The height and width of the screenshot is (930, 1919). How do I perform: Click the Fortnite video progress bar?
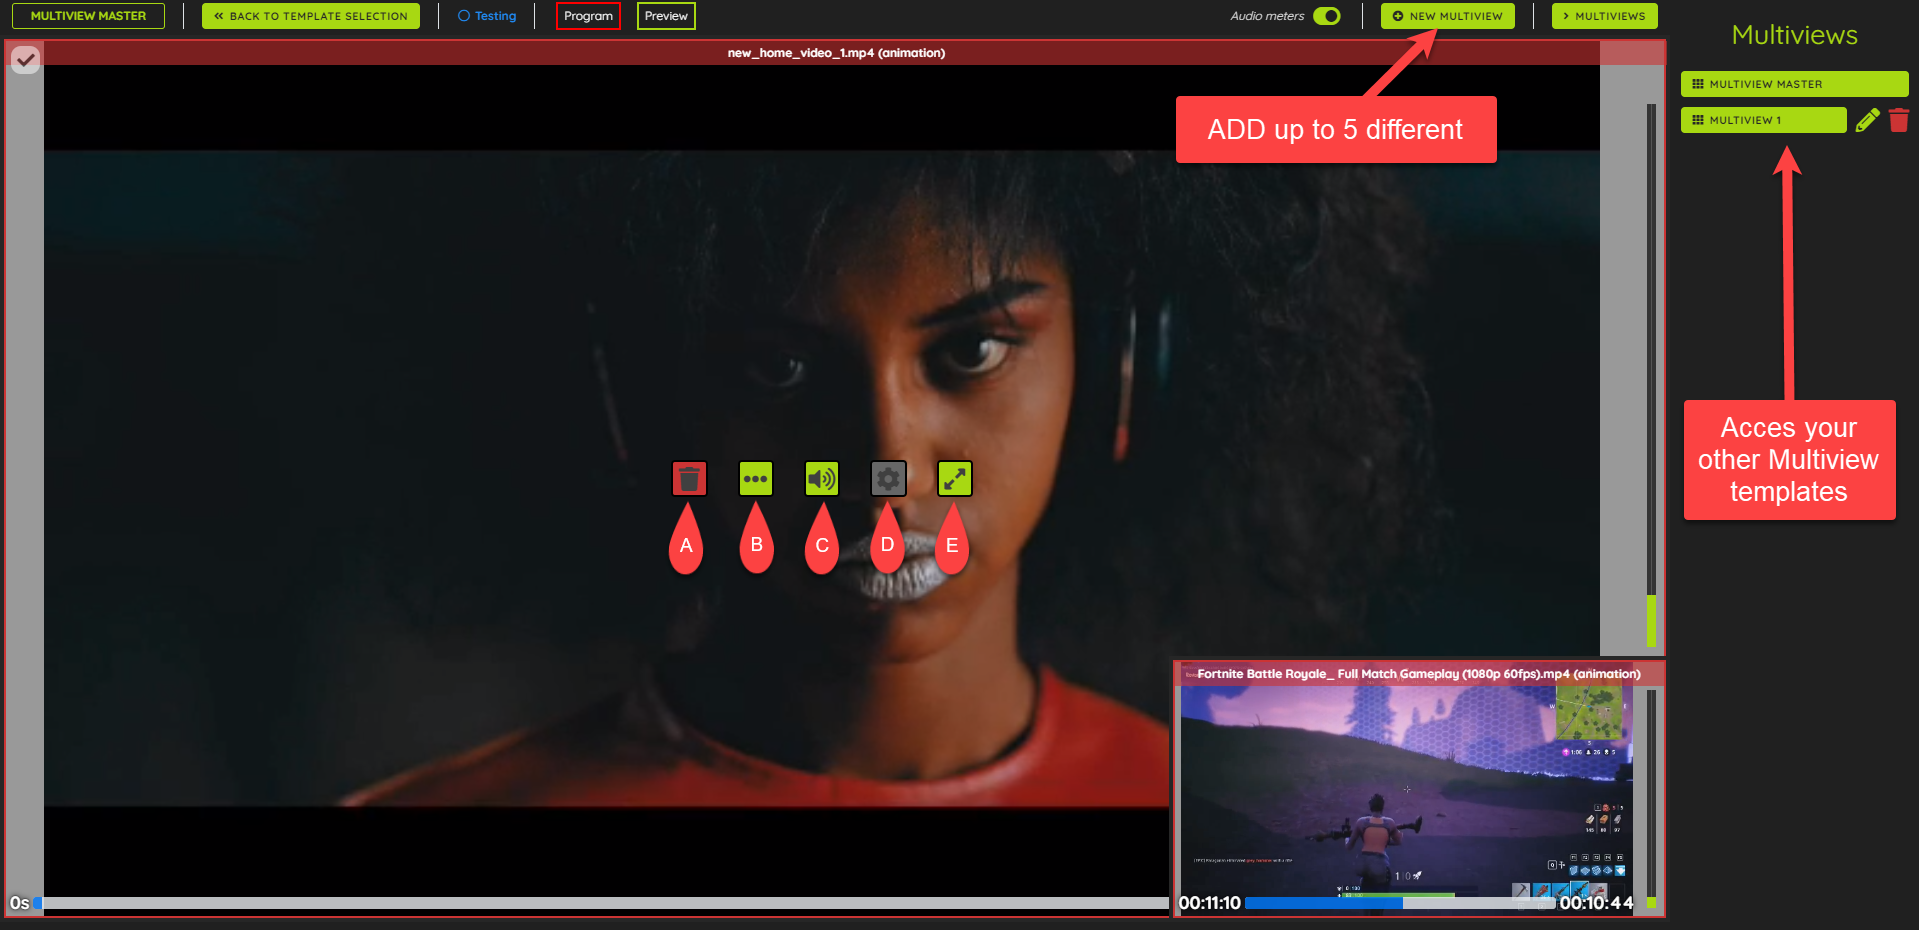coord(1398,903)
